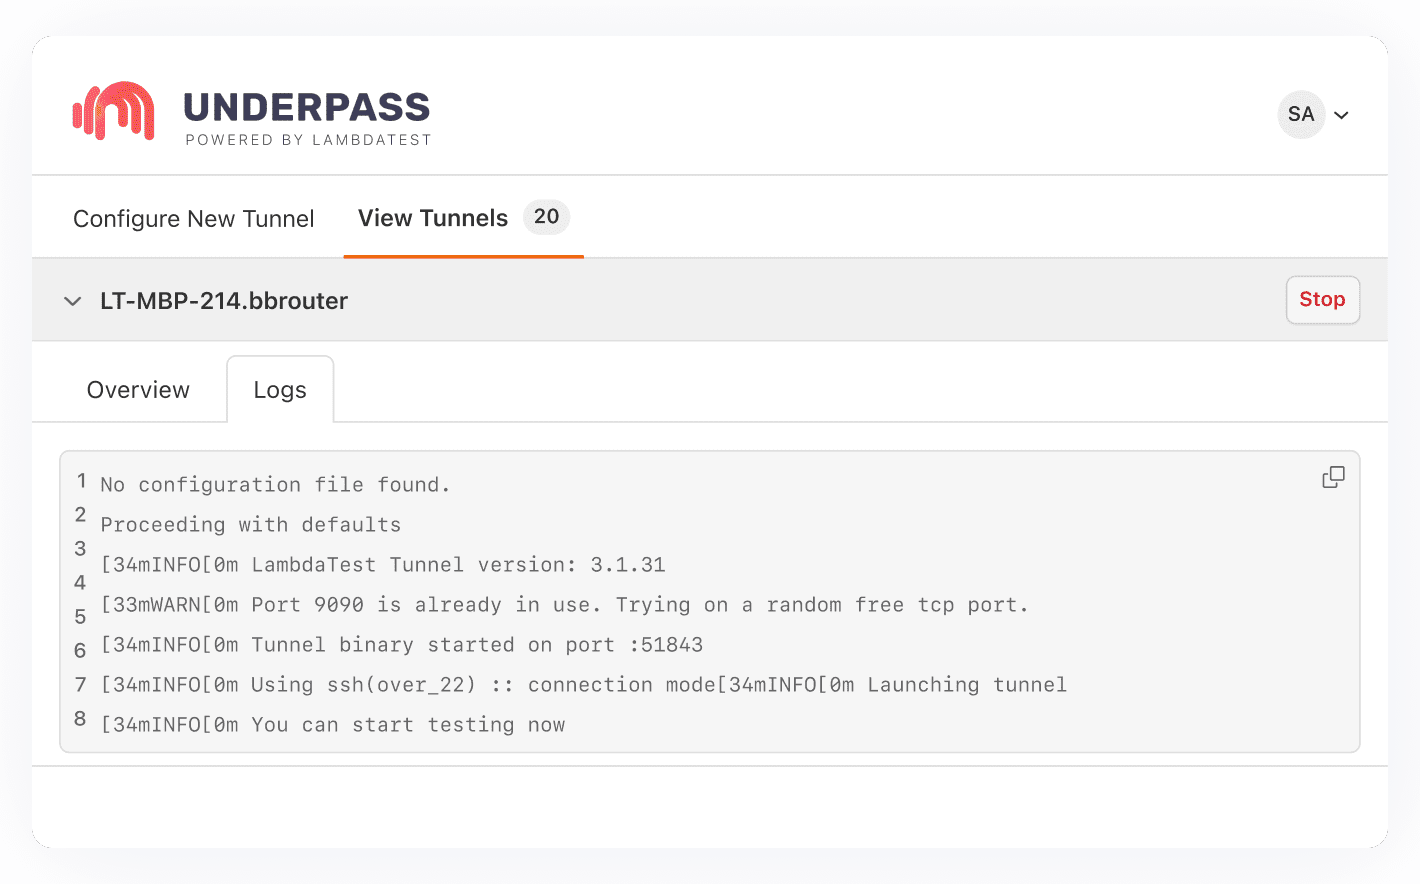Switch to the Overview tab
This screenshot has height=884, width=1420.
coord(137,389)
